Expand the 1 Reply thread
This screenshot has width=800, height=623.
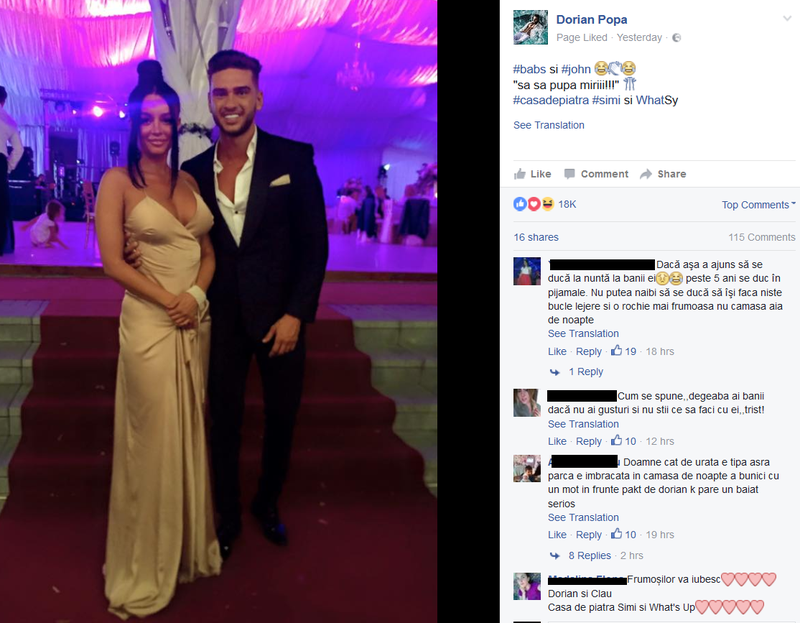point(586,371)
